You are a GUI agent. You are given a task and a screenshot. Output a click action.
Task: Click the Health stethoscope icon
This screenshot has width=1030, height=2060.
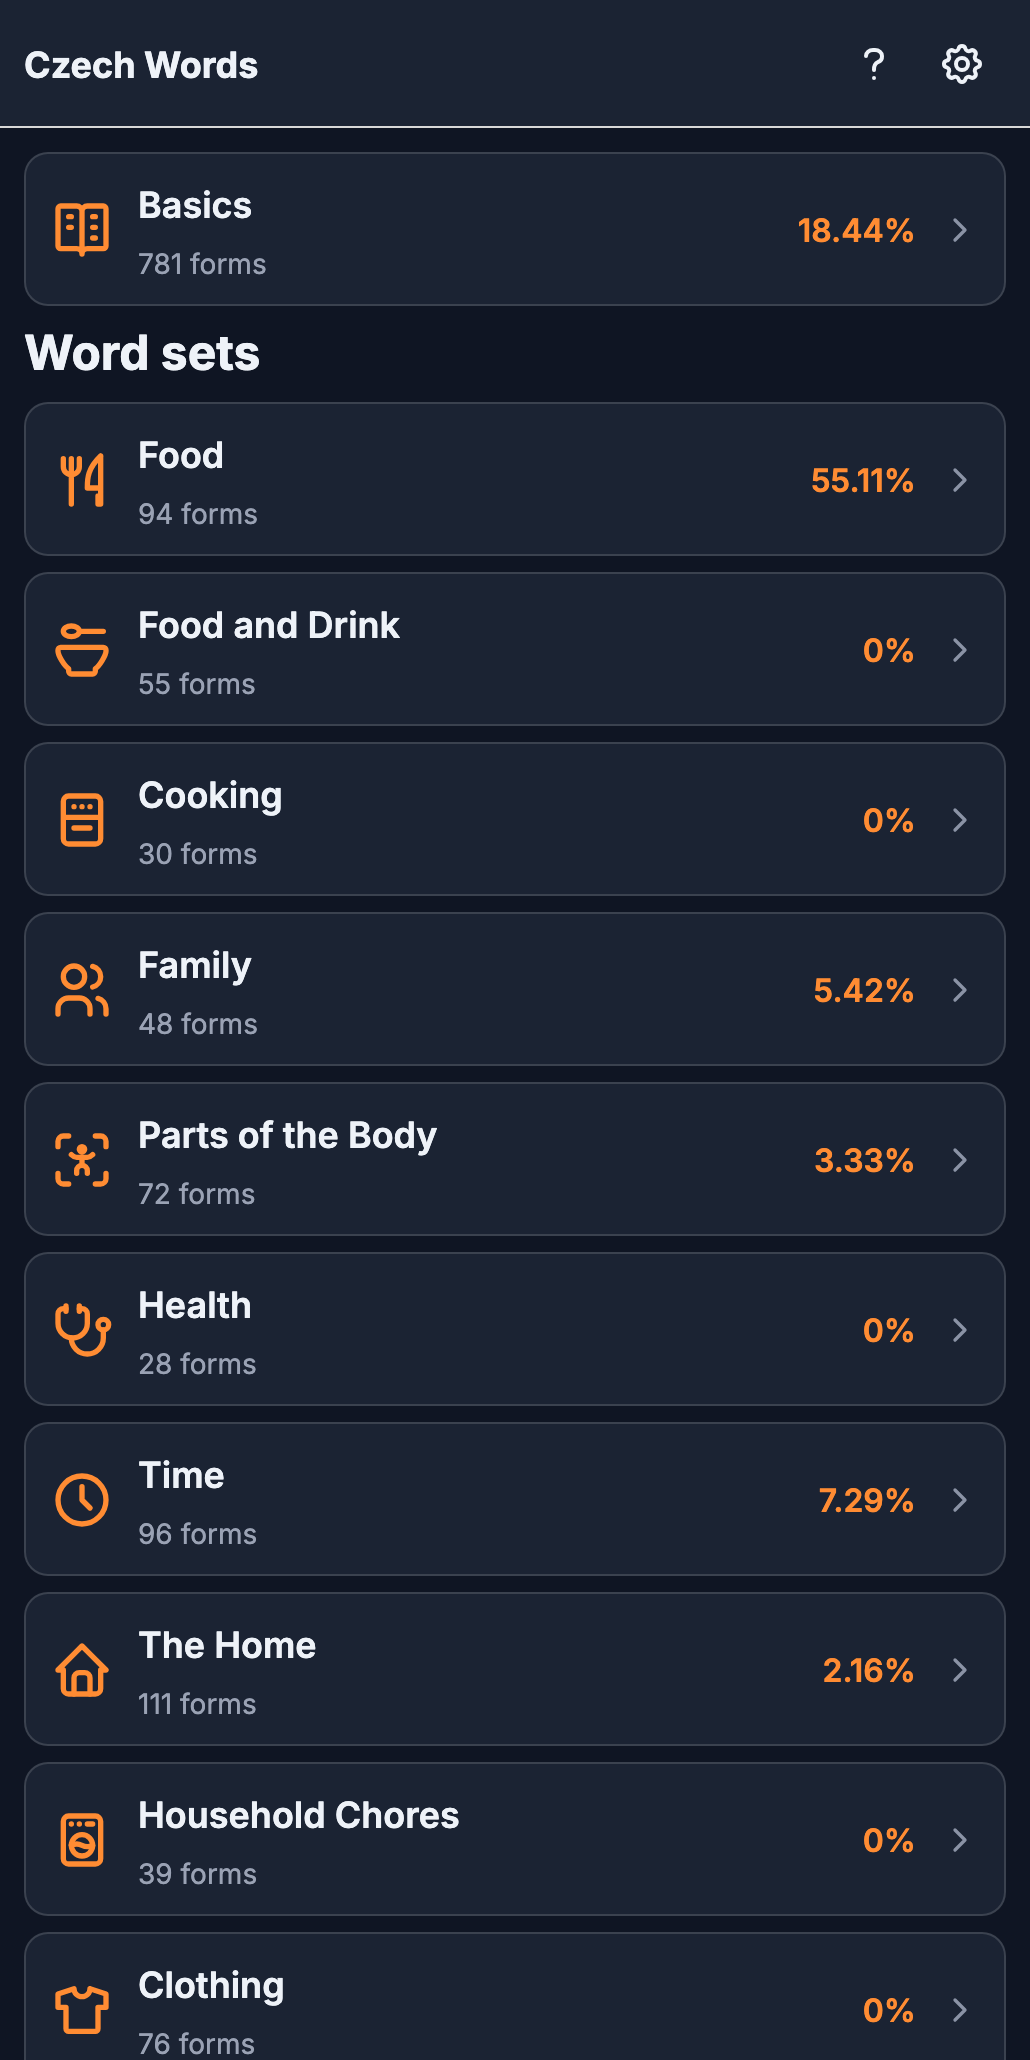pyautogui.click(x=82, y=1330)
